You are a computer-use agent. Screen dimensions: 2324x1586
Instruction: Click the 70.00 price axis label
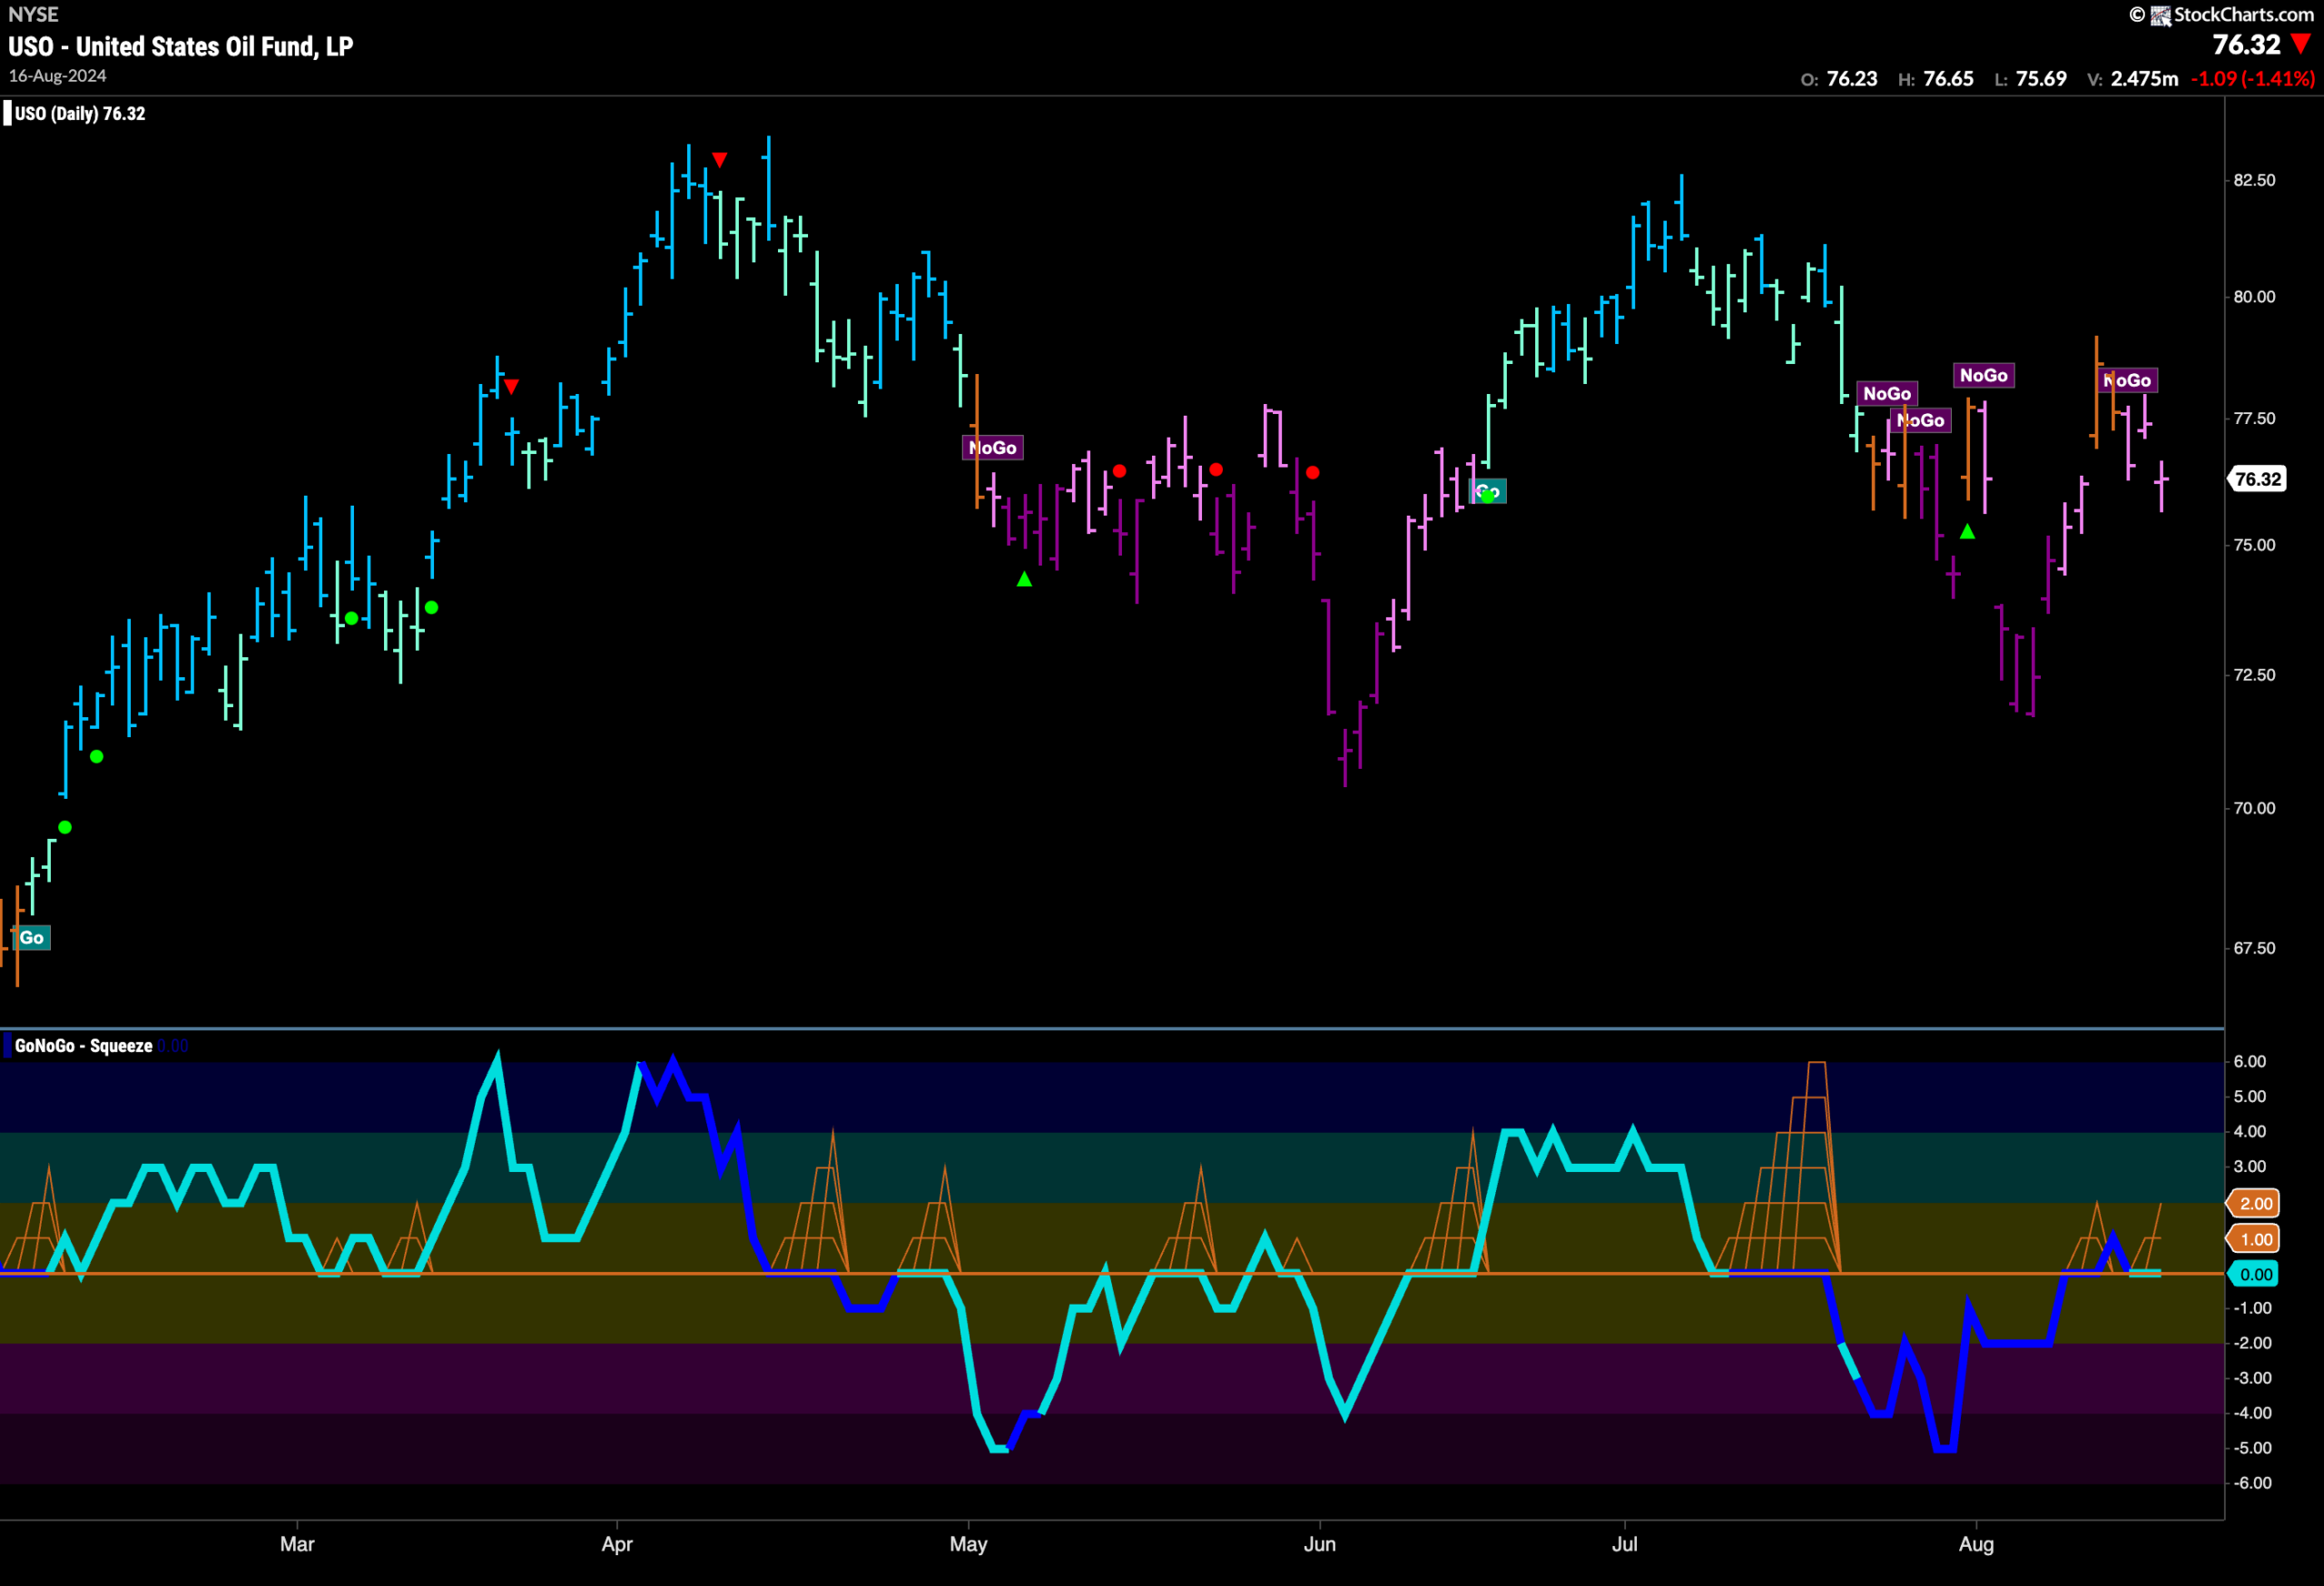[x=2254, y=808]
